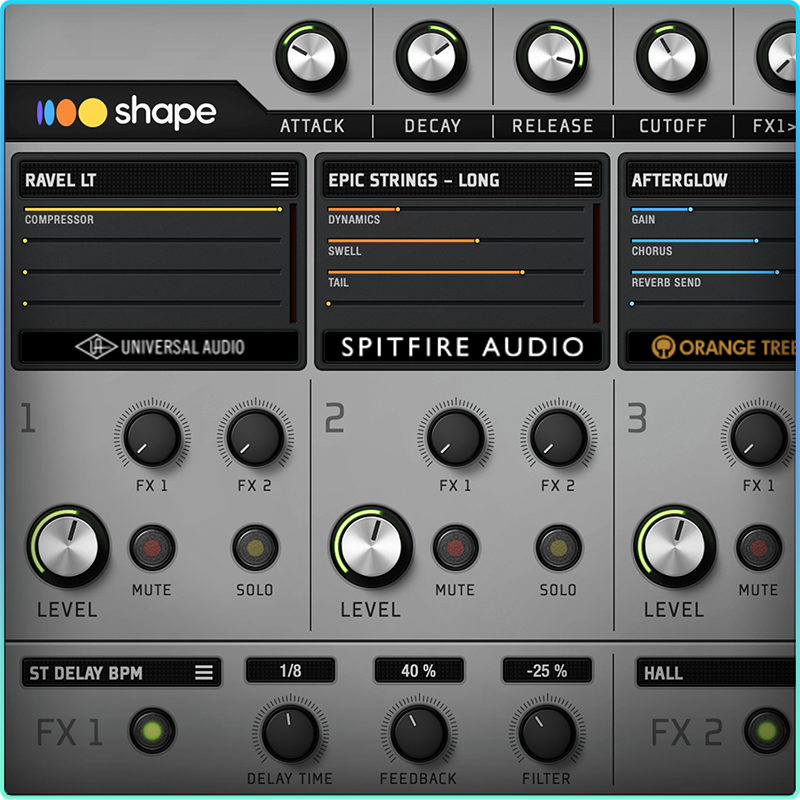Open the ST Delay BPM menu icon
Screen dimensions: 800x800
click(204, 672)
